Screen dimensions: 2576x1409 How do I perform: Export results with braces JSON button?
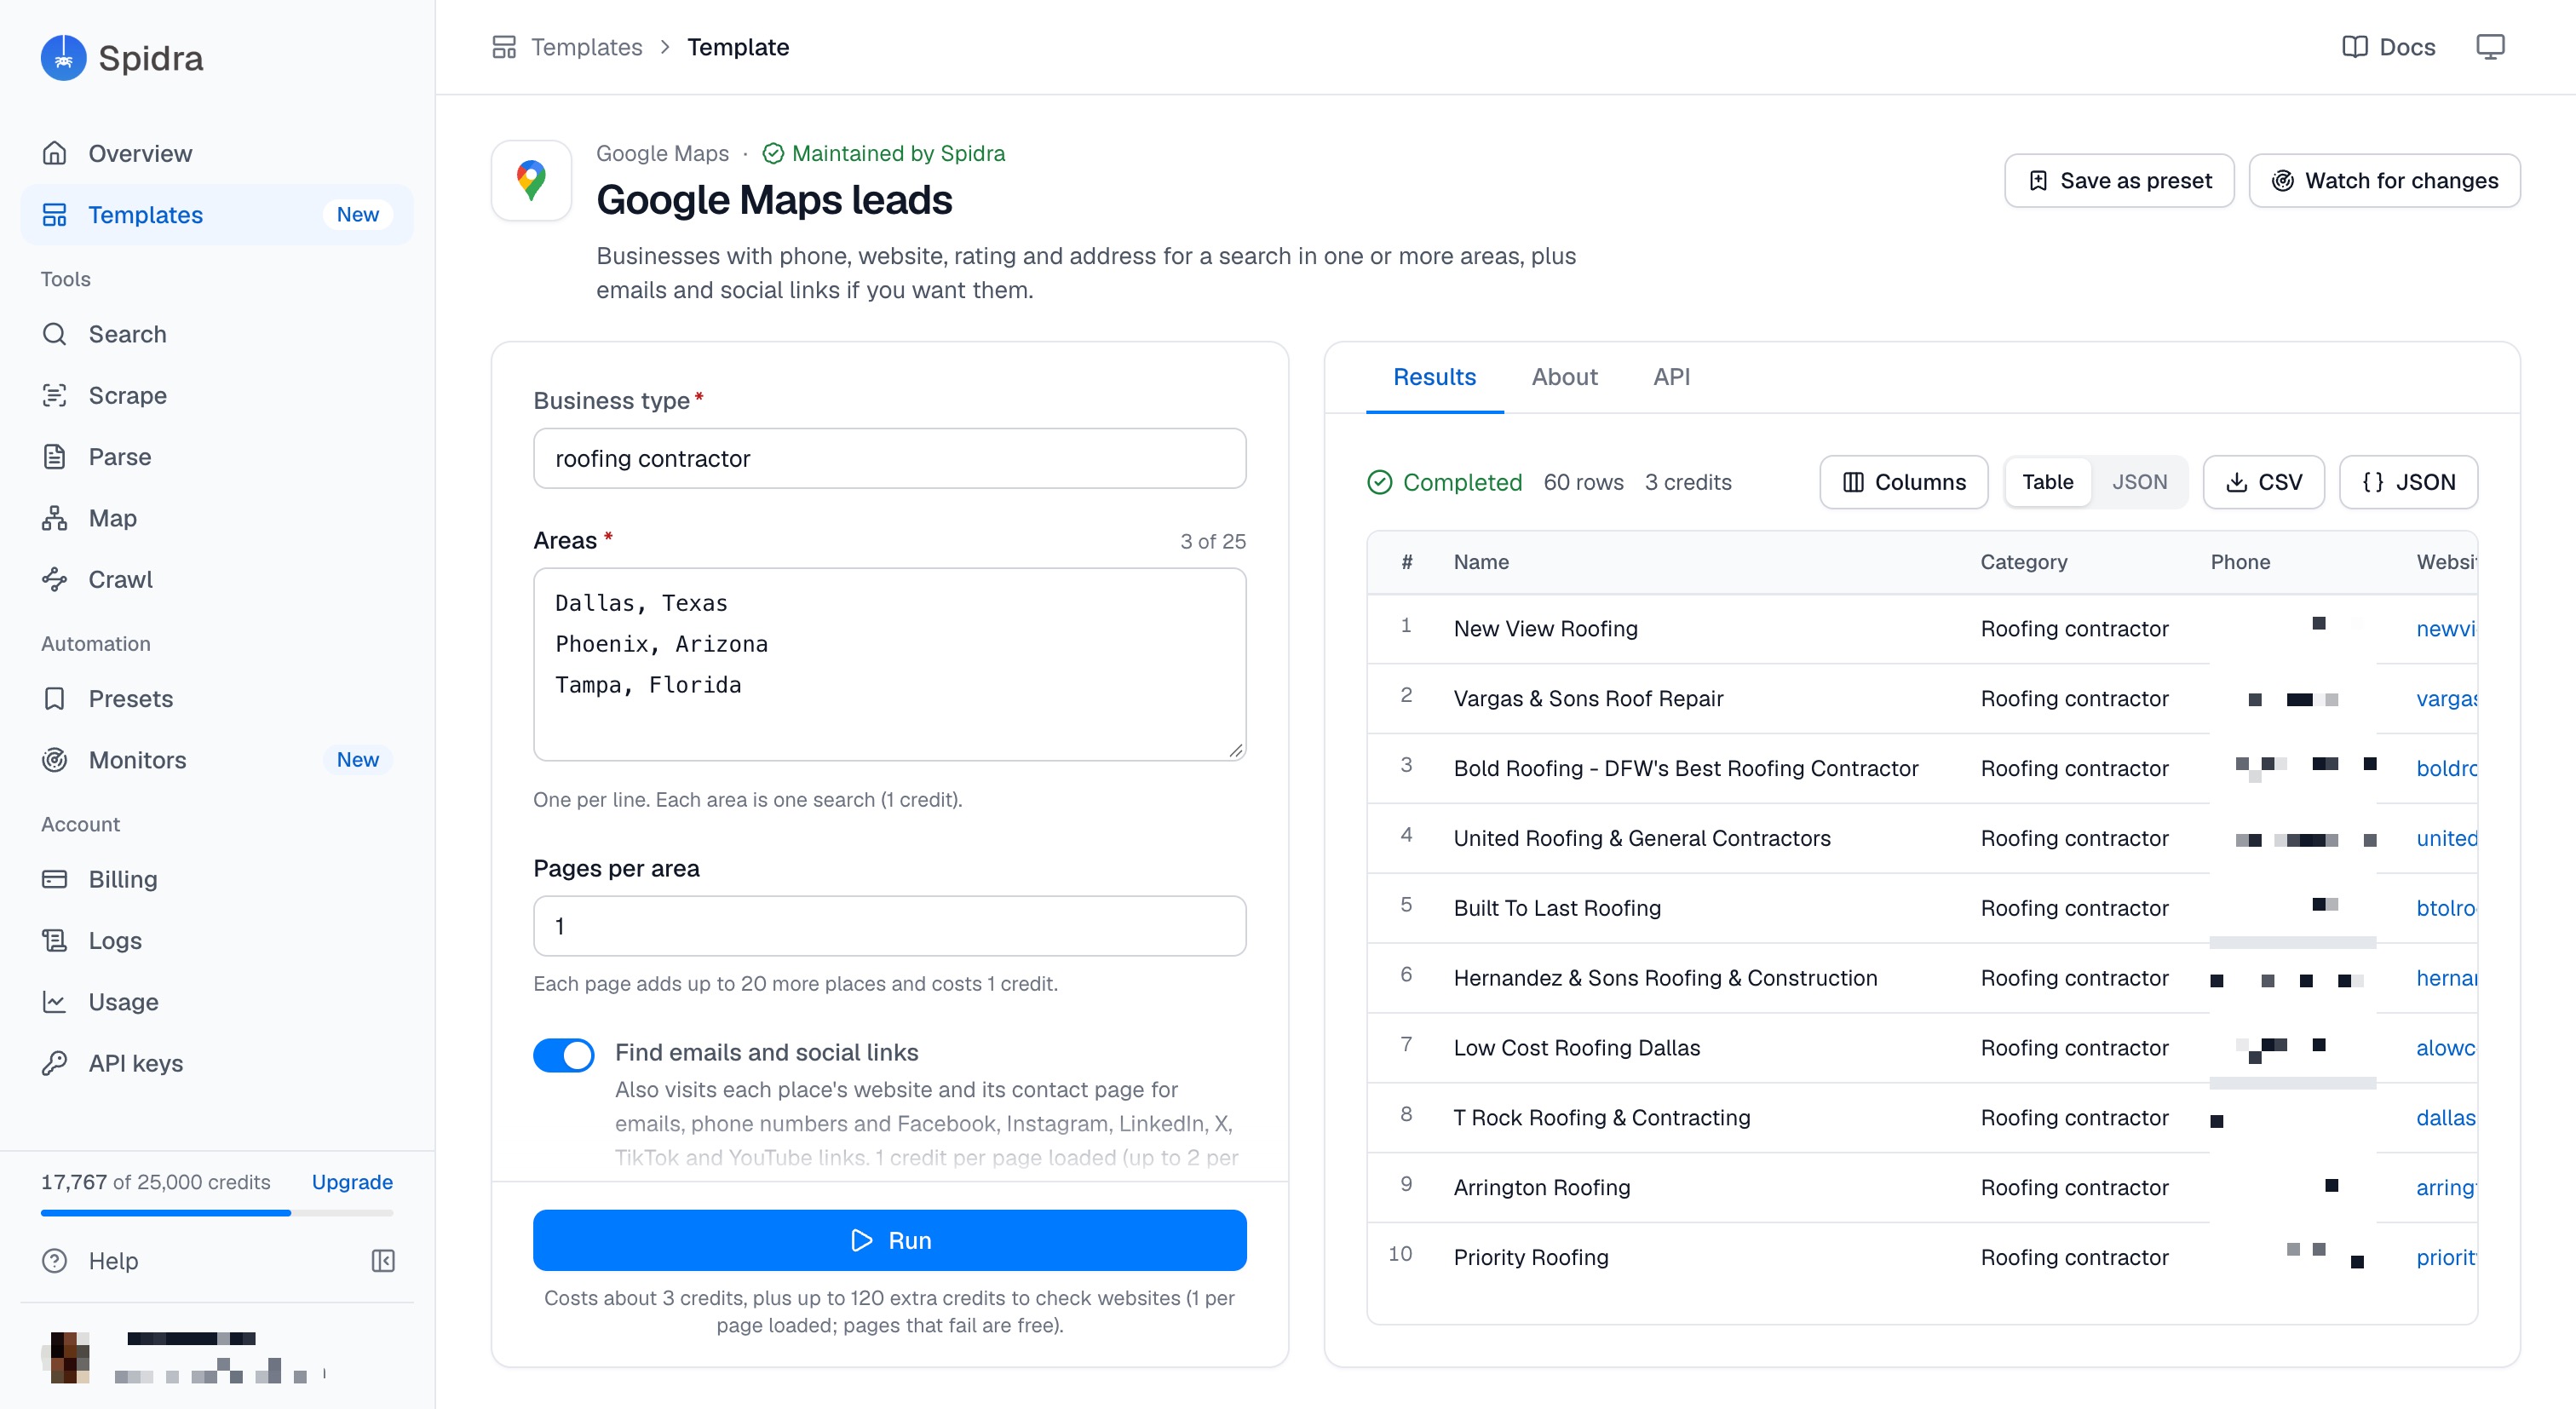(x=2408, y=482)
